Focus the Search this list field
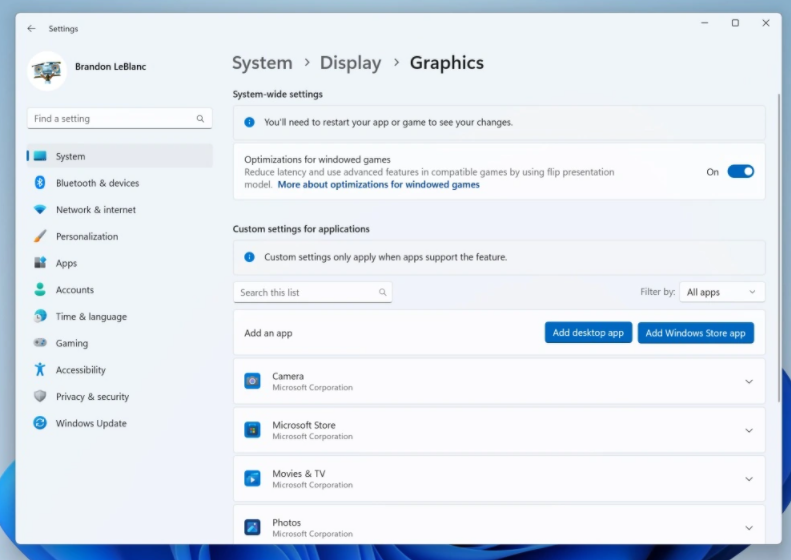 313,292
